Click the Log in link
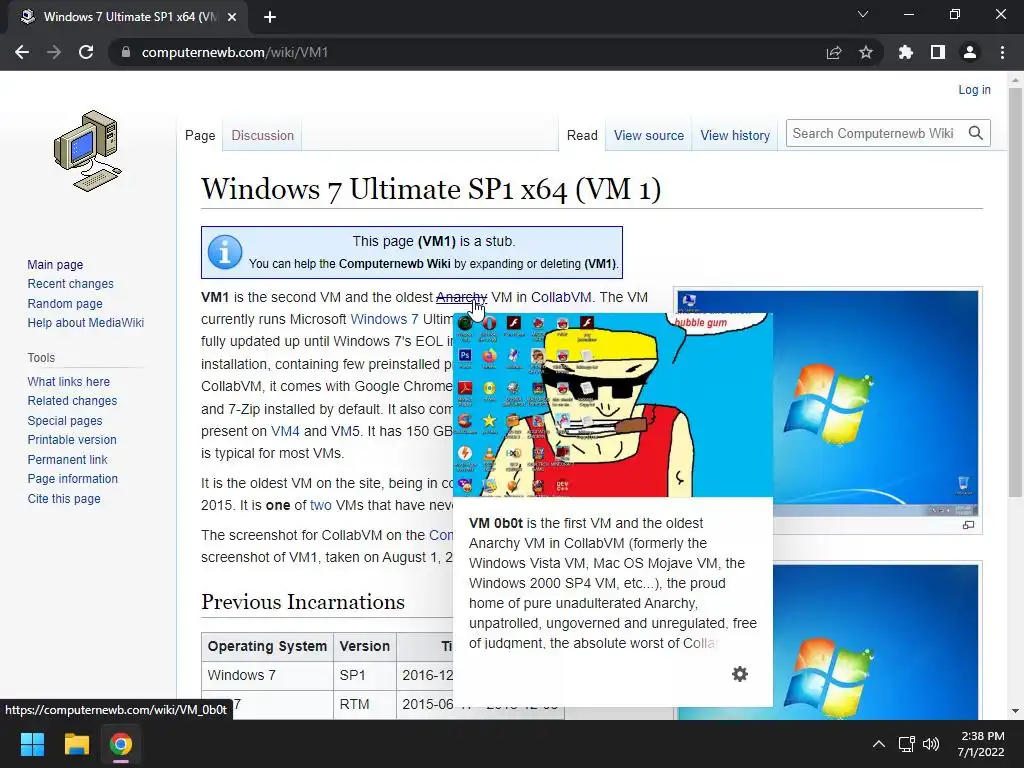Viewport: 1024px width, 768px height. (974, 89)
